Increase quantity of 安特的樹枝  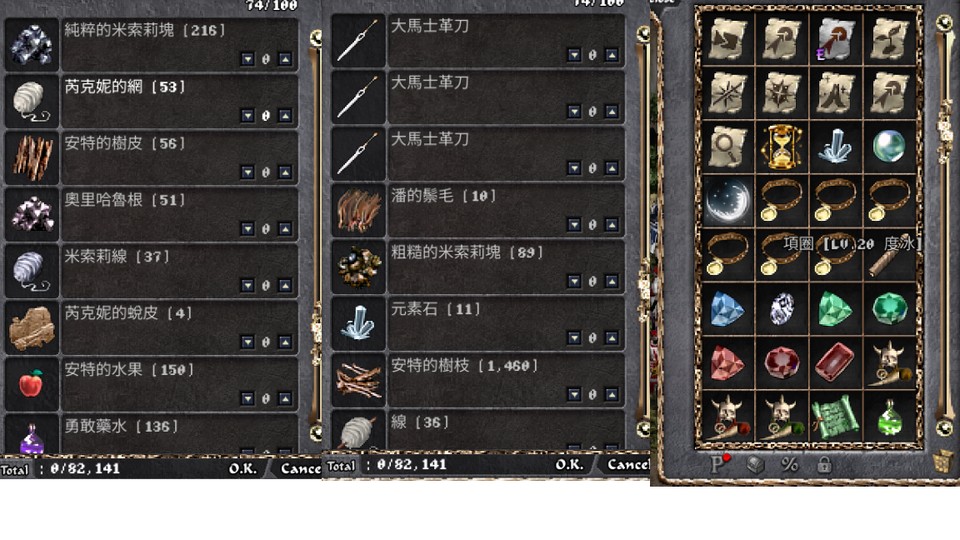[612, 394]
